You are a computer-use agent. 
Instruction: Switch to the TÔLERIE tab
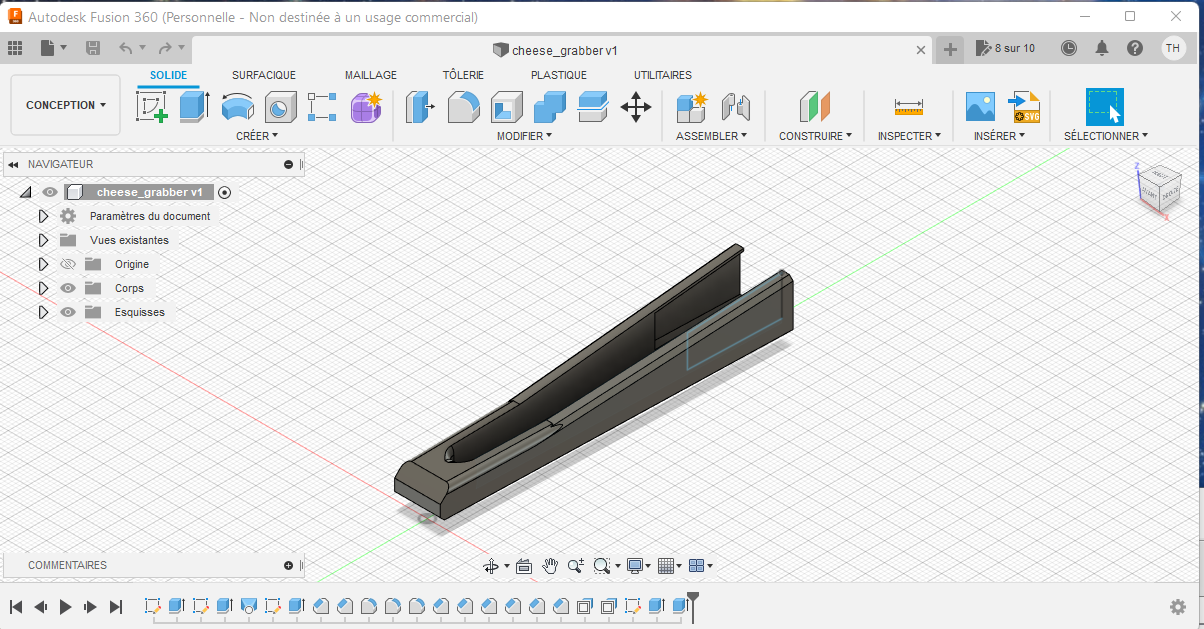point(463,75)
